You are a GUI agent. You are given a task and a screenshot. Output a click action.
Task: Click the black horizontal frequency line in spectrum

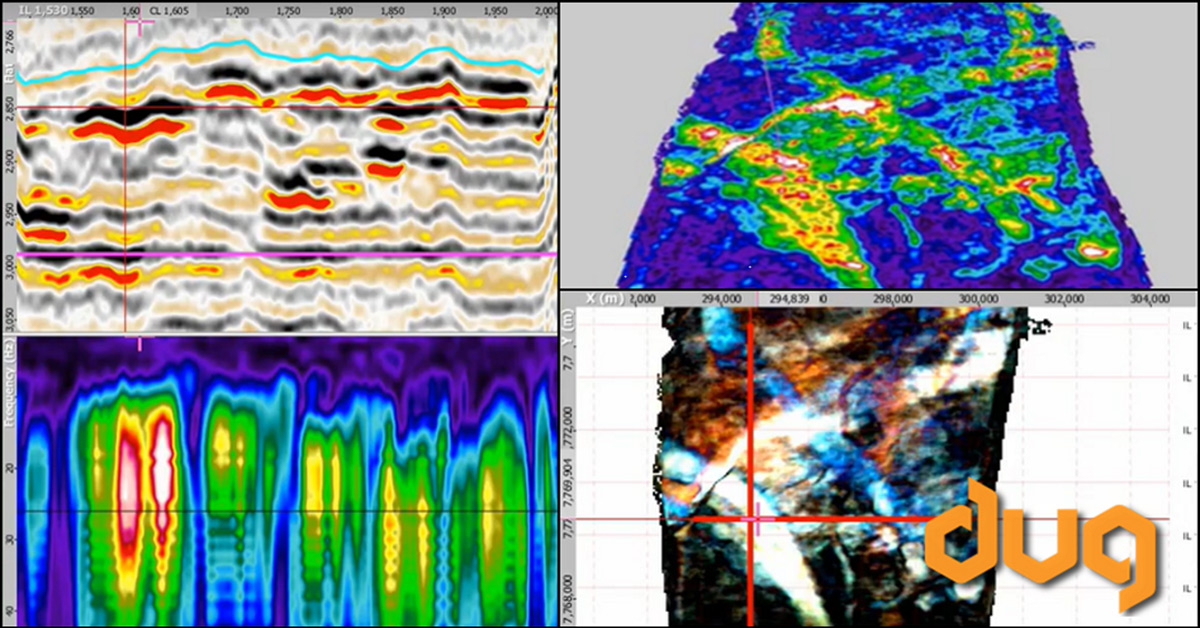[300, 512]
